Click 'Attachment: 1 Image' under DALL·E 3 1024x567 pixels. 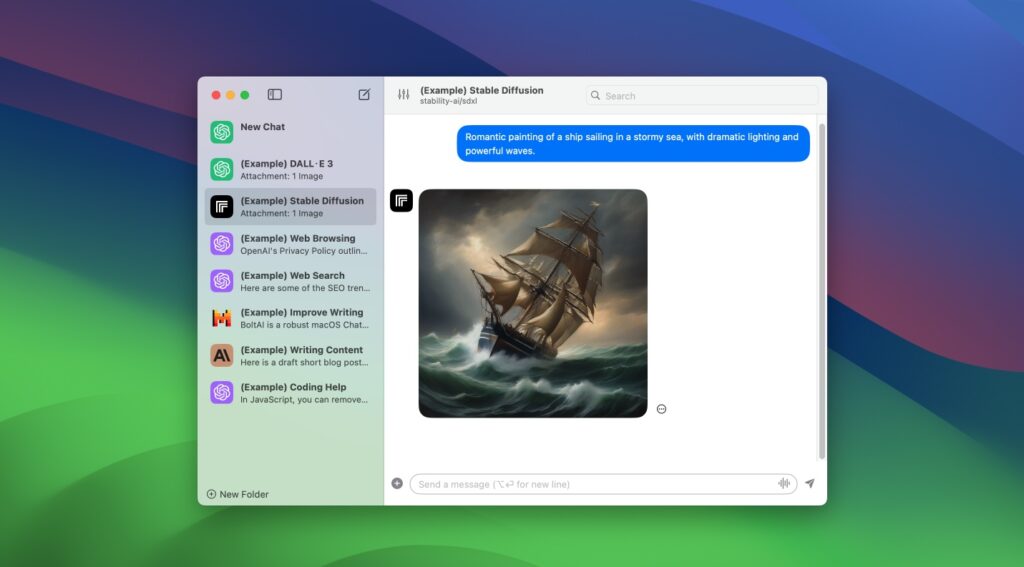pos(281,176)
